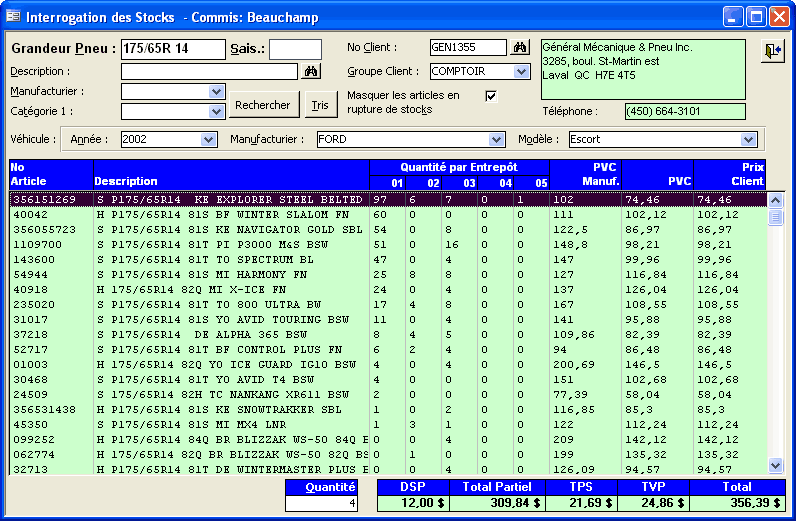Select article 143600 TO Spectrum

[388, 259]
